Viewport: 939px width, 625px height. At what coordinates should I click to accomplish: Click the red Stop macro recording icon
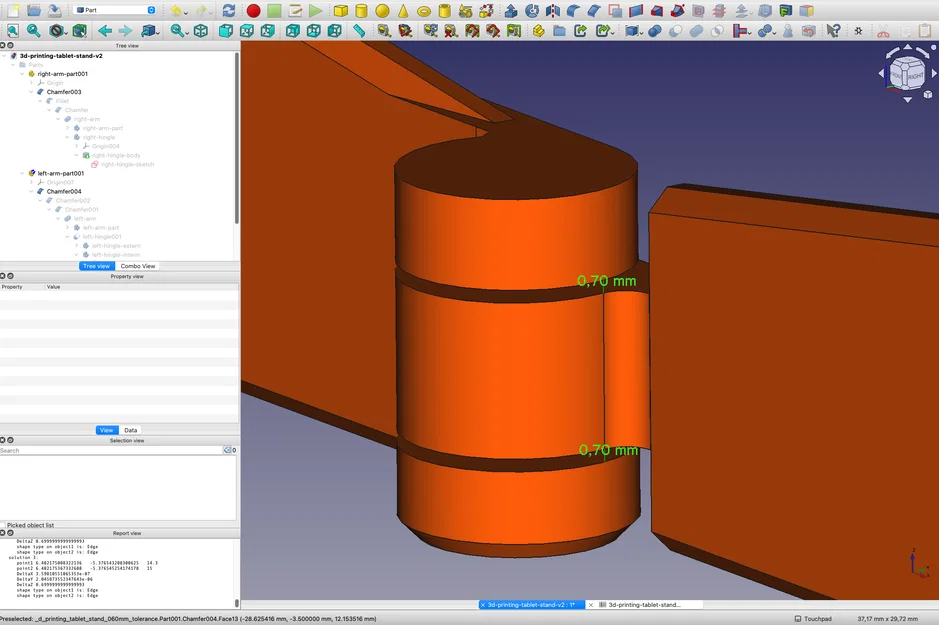pyautogui.click(x=253, y=11)
